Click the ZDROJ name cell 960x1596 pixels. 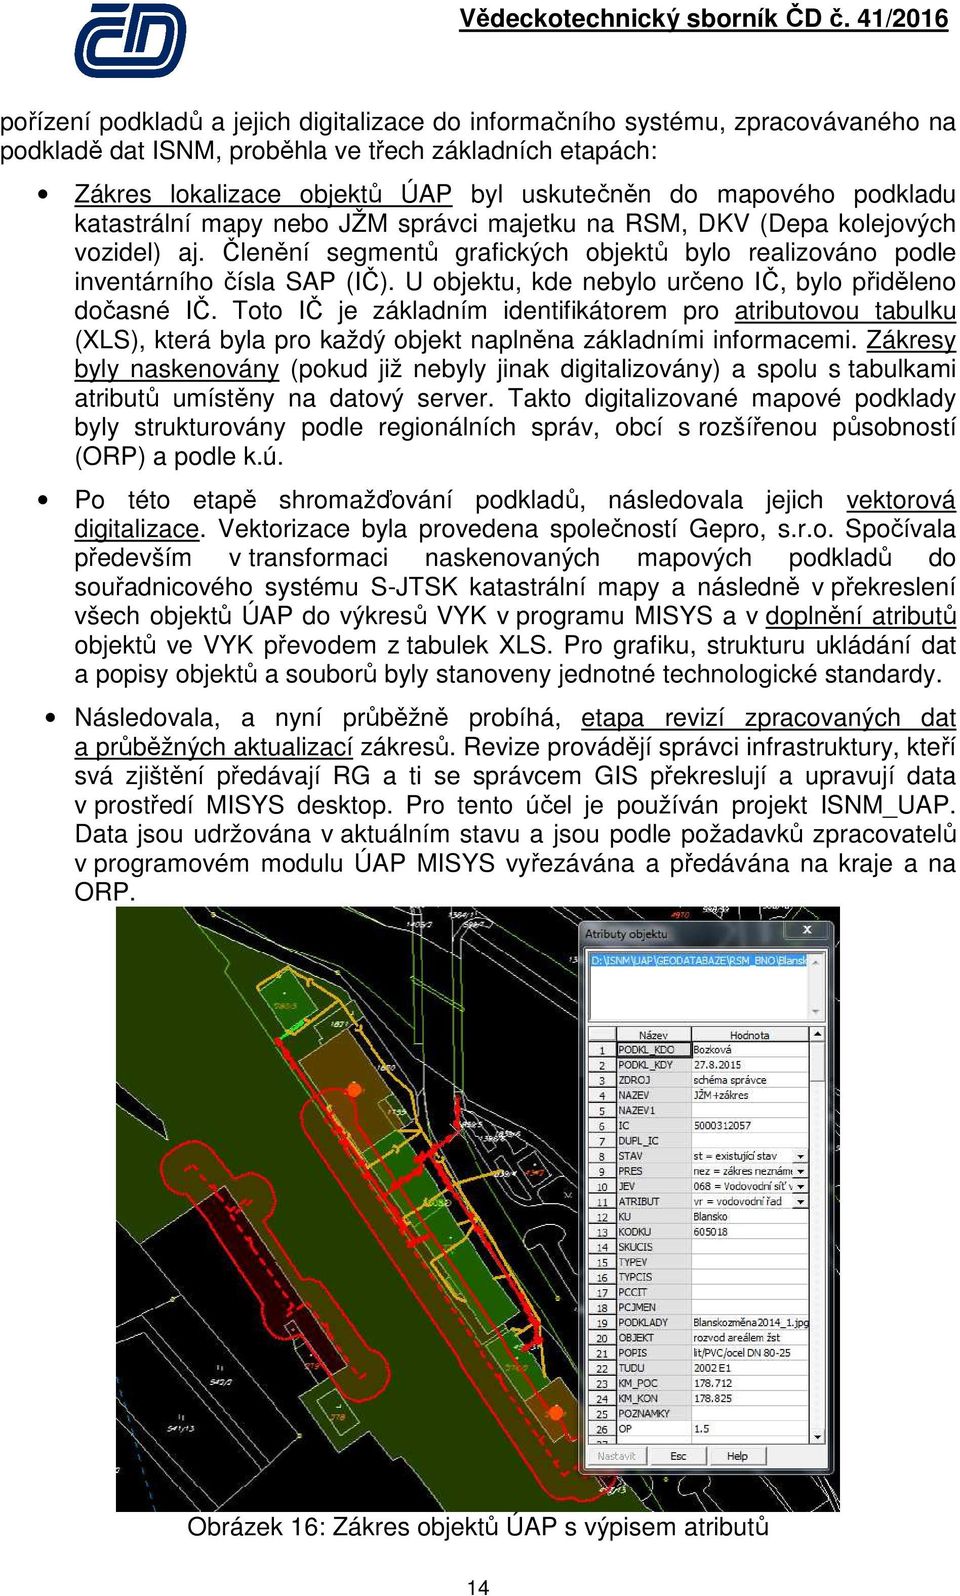(652, 1080)
